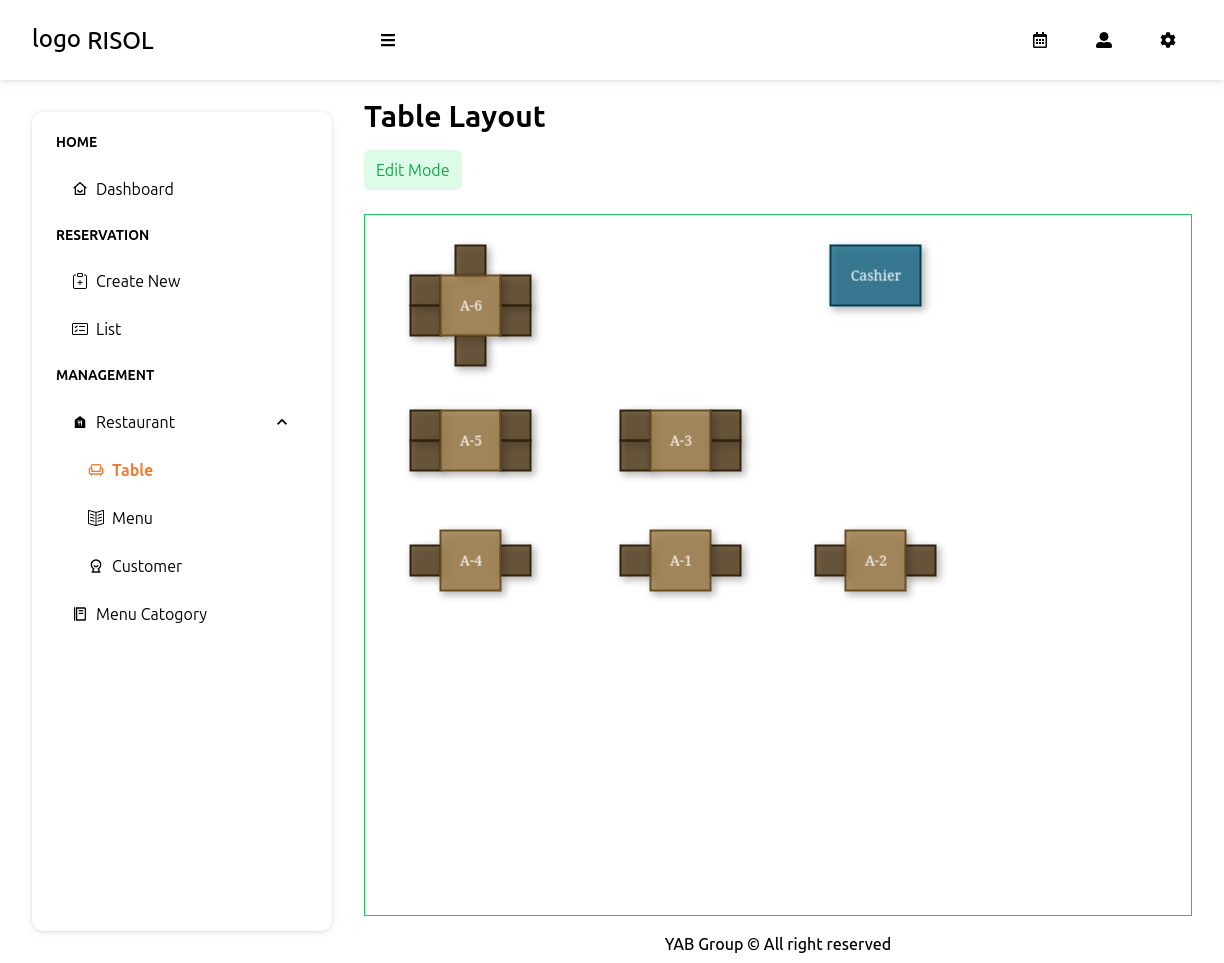Click the Restaurant building icon
The image size is (1224, 963).
79,421
